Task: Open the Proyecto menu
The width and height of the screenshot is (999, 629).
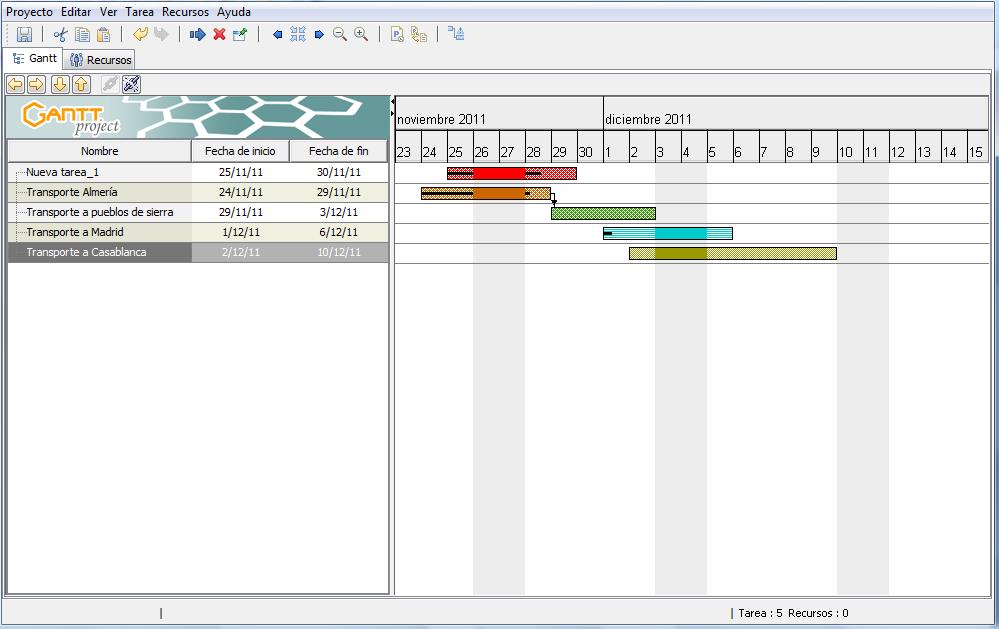Action: [29, 12]
